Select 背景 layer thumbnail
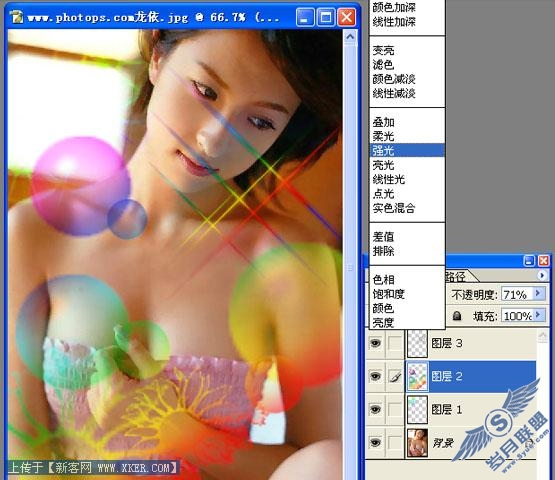Screen dimensions: 555x480 pos(417,442)
